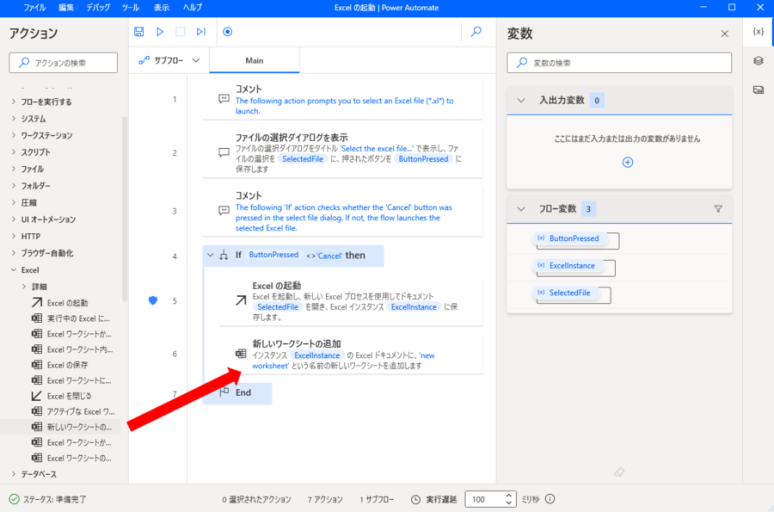
Task: Increase the run delay with up arrow
Action: (x=509, y=495)
